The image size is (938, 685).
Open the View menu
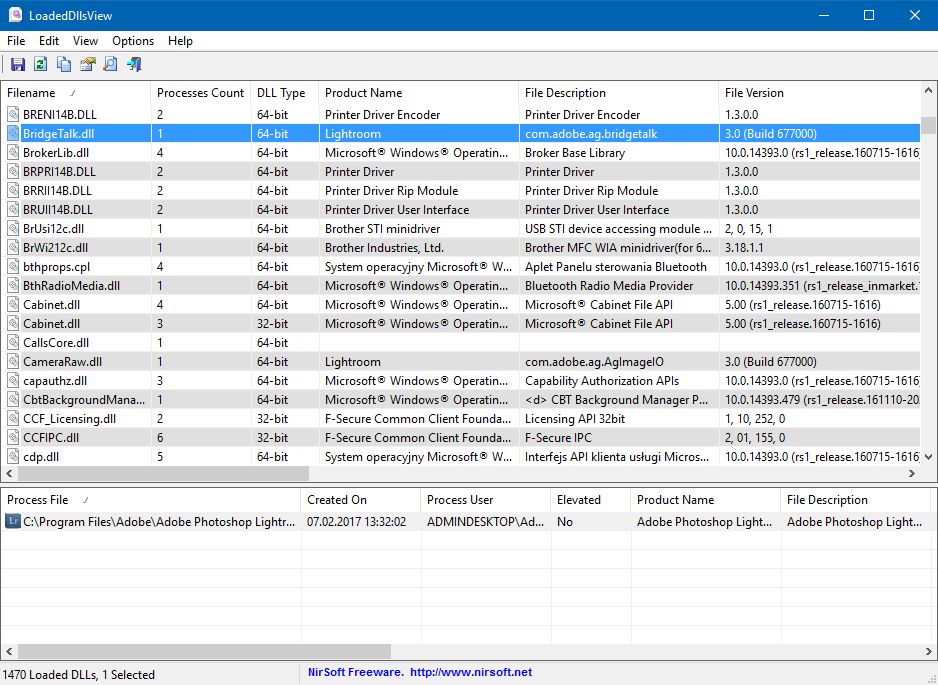tap(85, 41)
